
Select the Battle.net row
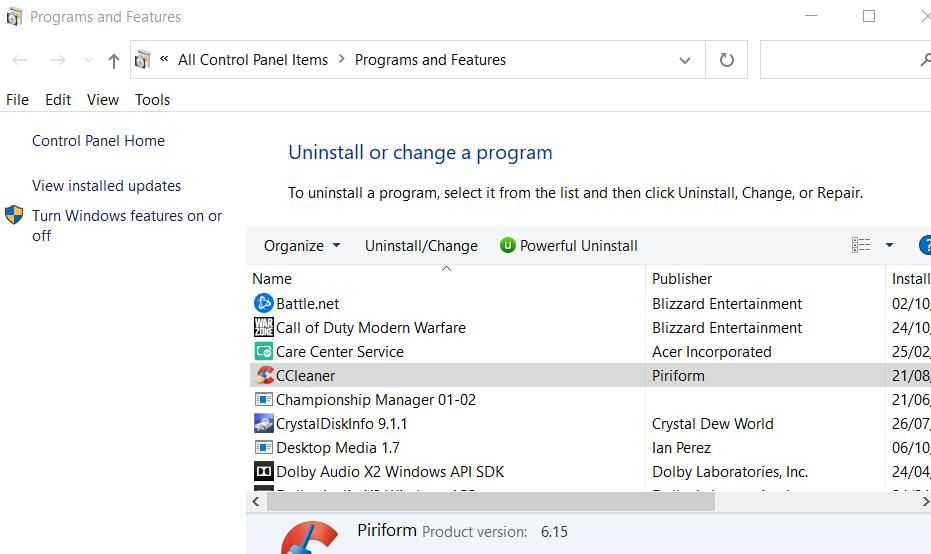pos(588,303)
